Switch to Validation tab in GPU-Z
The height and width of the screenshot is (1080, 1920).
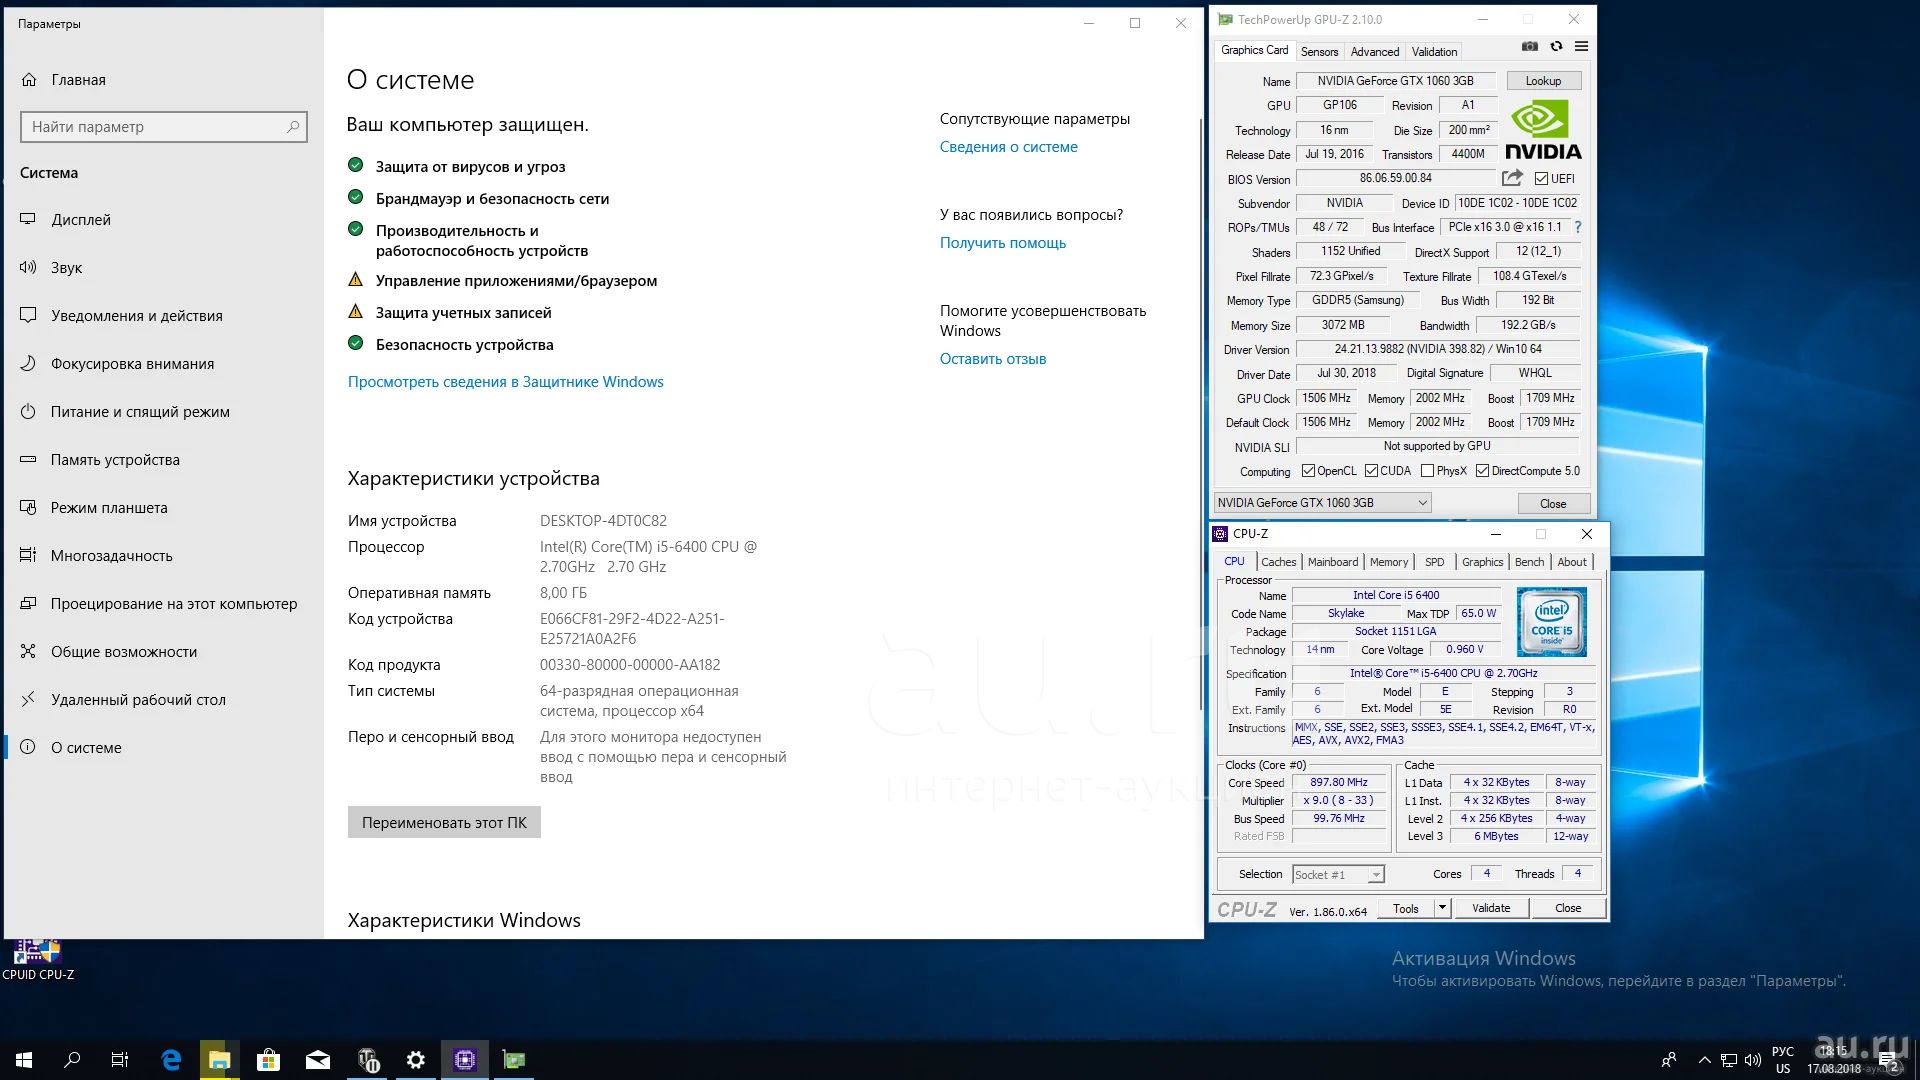click(1434, 52)
